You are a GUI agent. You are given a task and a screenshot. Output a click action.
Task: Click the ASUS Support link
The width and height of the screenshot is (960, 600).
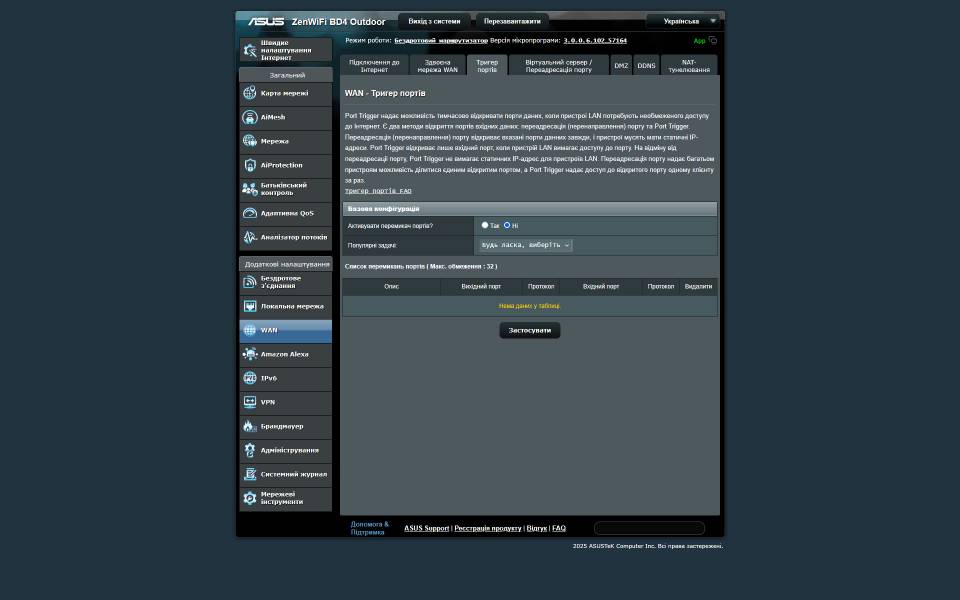click(x=426, y=528)
